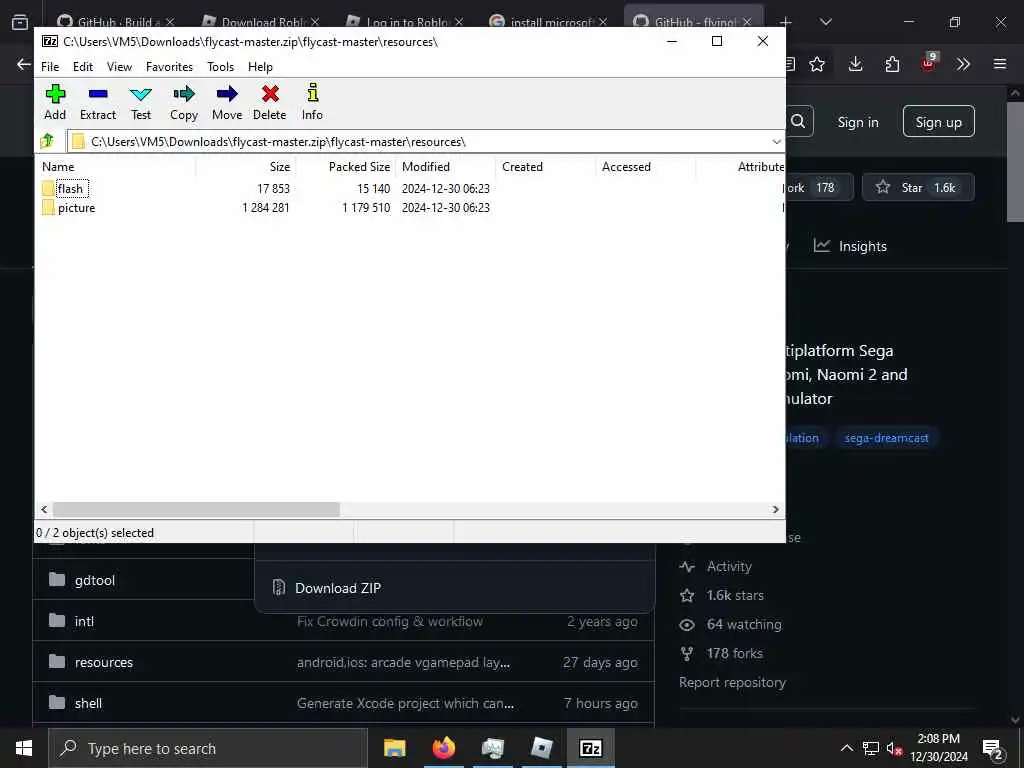
Task: Click the left arrow of horizontal scrollbar
Action: (x=44, y=509)
